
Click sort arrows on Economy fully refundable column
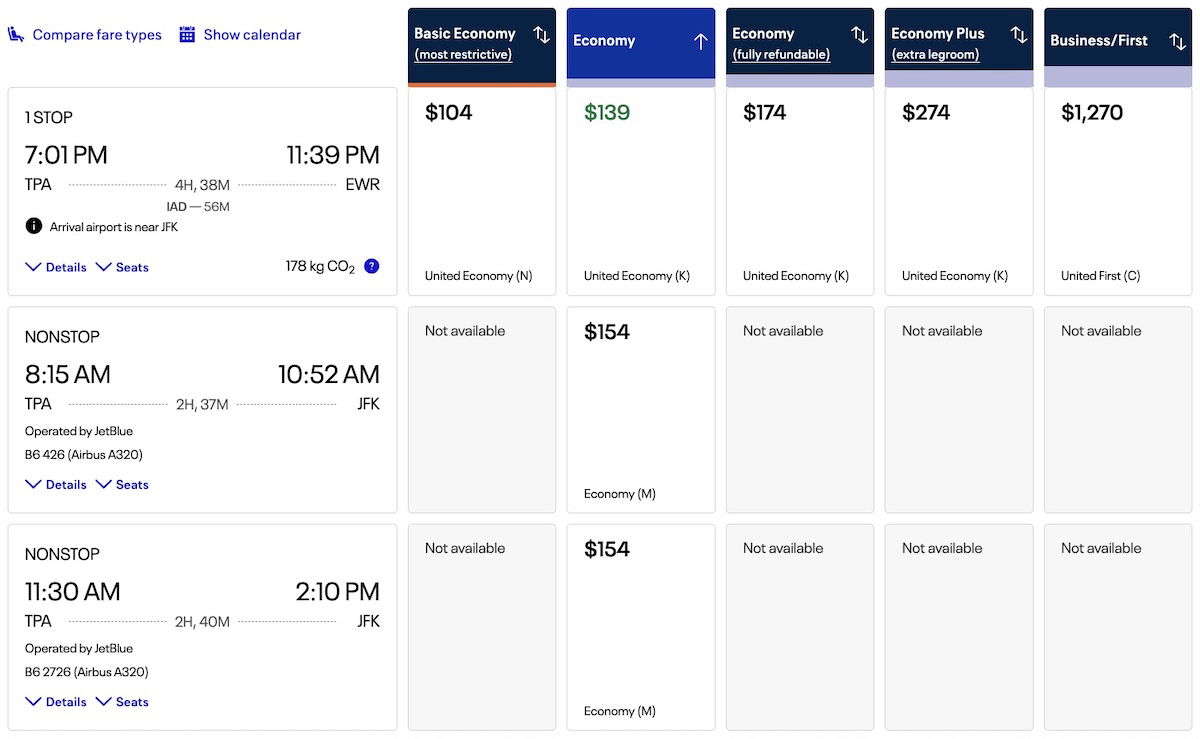point(859,35)
